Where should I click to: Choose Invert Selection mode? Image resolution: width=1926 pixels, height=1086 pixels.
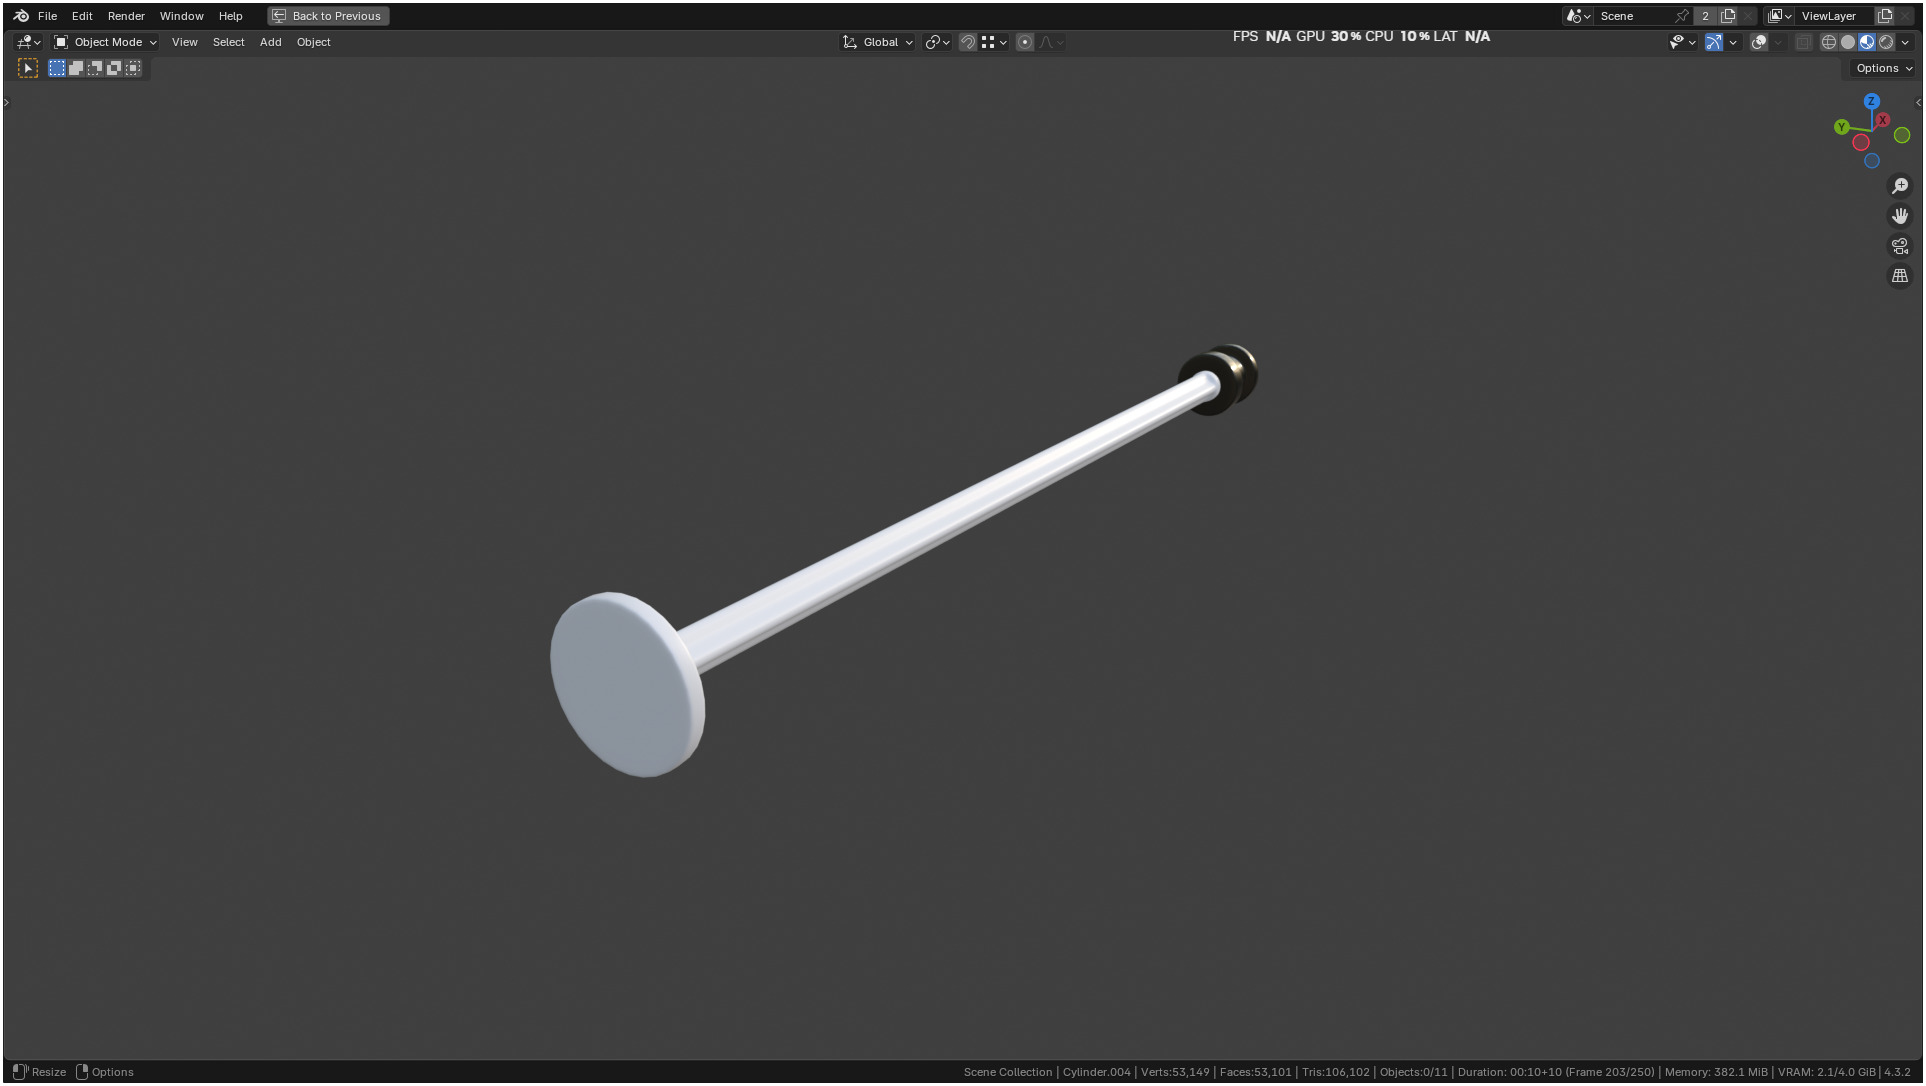click(x=114, y=68)
